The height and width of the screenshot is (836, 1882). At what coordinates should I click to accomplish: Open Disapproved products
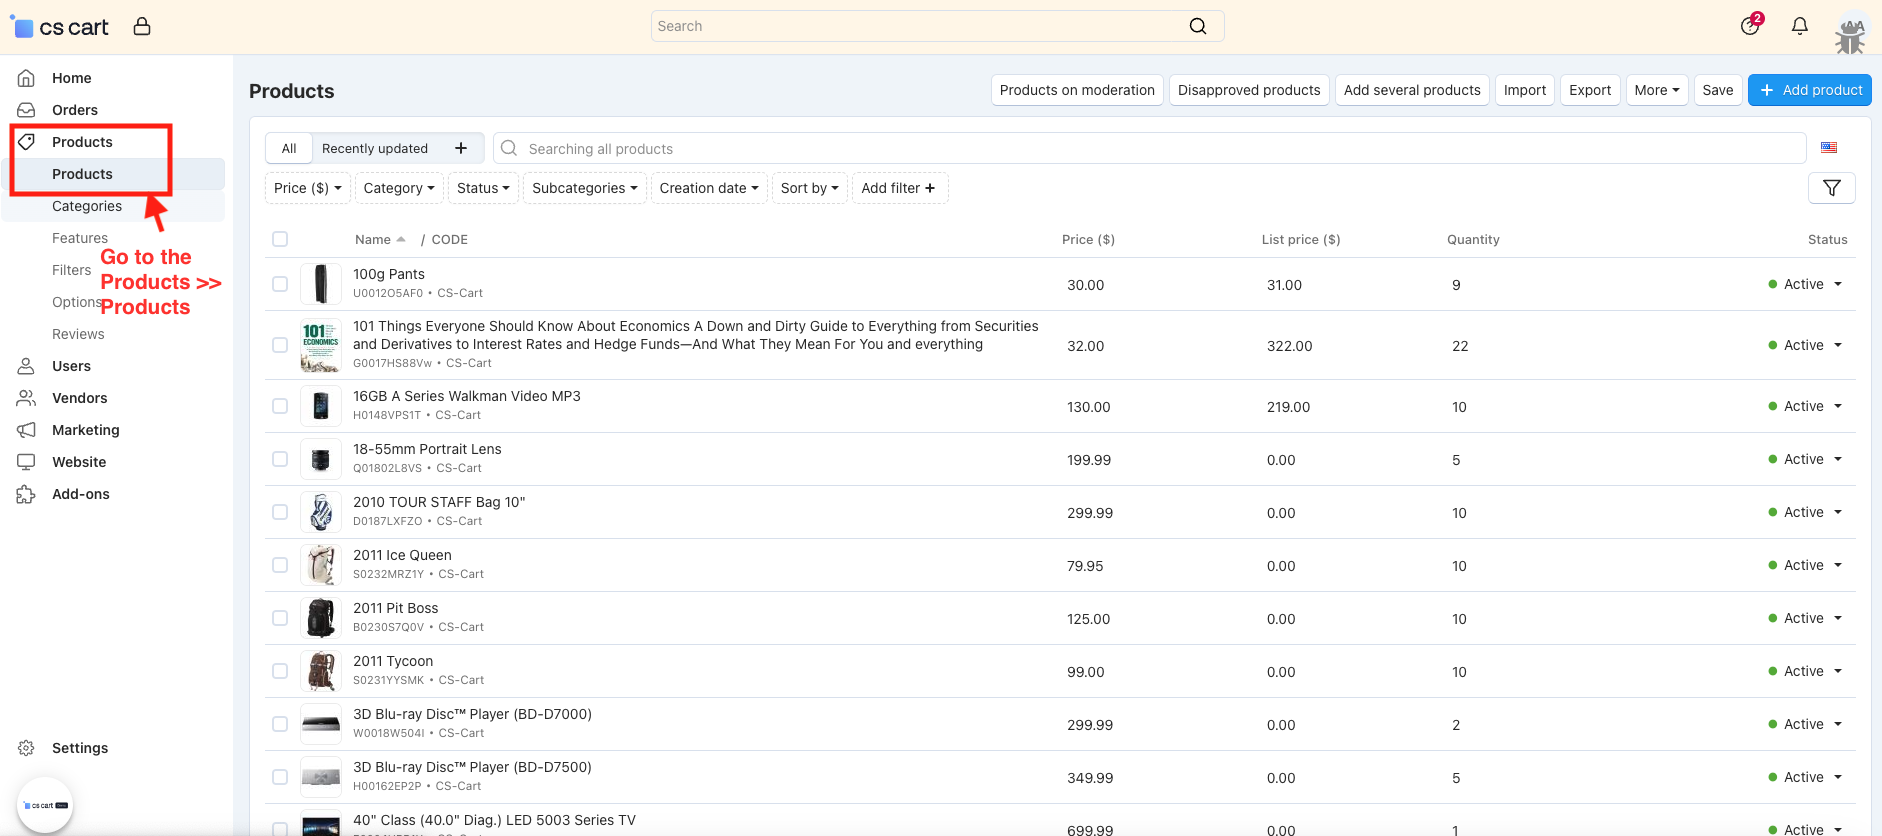click(x=1249, y=90)
